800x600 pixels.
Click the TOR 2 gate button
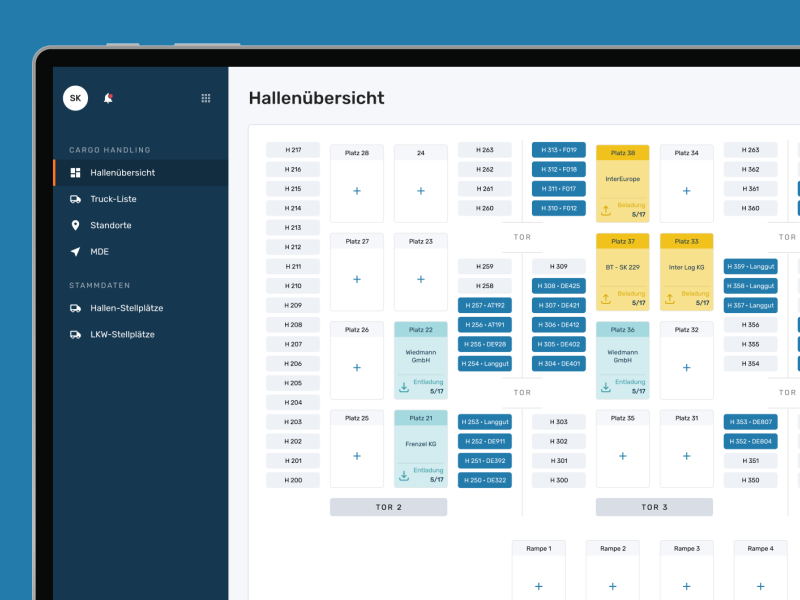[x=389, y=507]
